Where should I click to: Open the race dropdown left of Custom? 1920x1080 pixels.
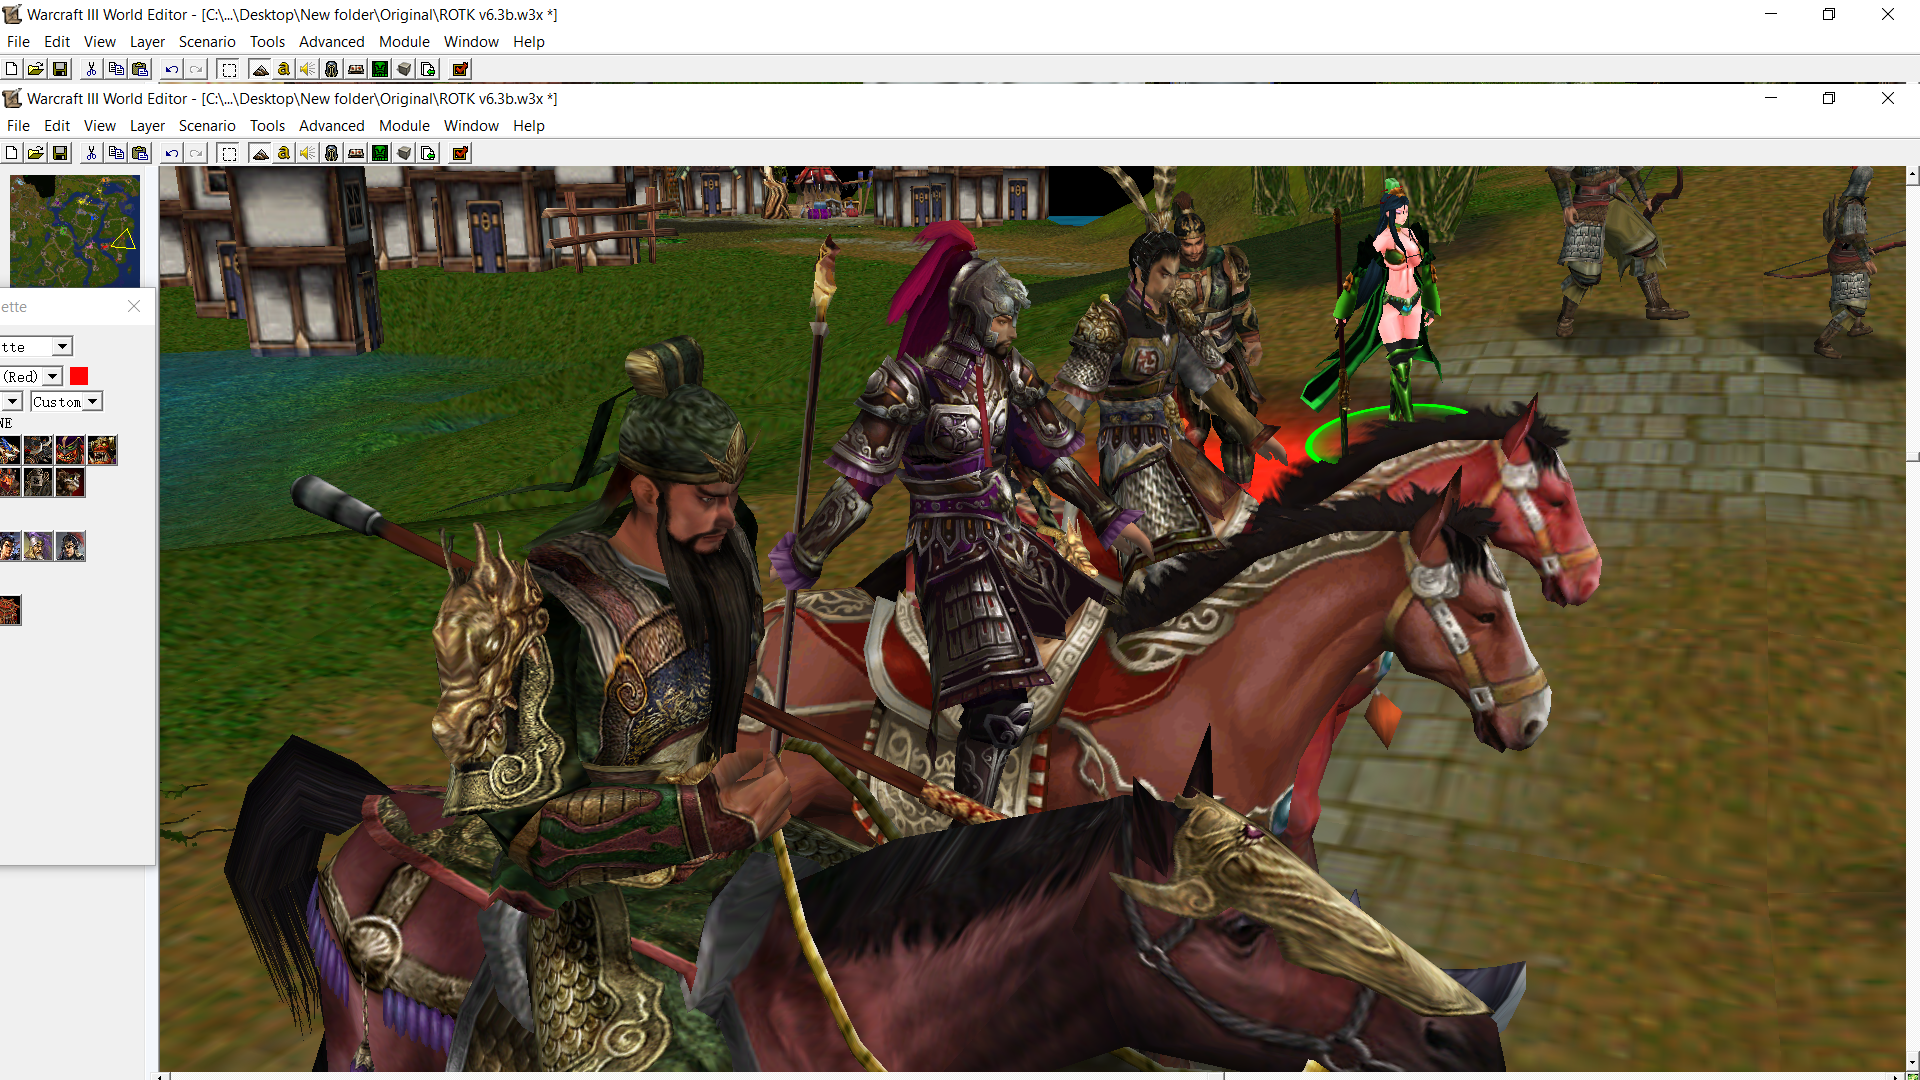coord(12,401)
